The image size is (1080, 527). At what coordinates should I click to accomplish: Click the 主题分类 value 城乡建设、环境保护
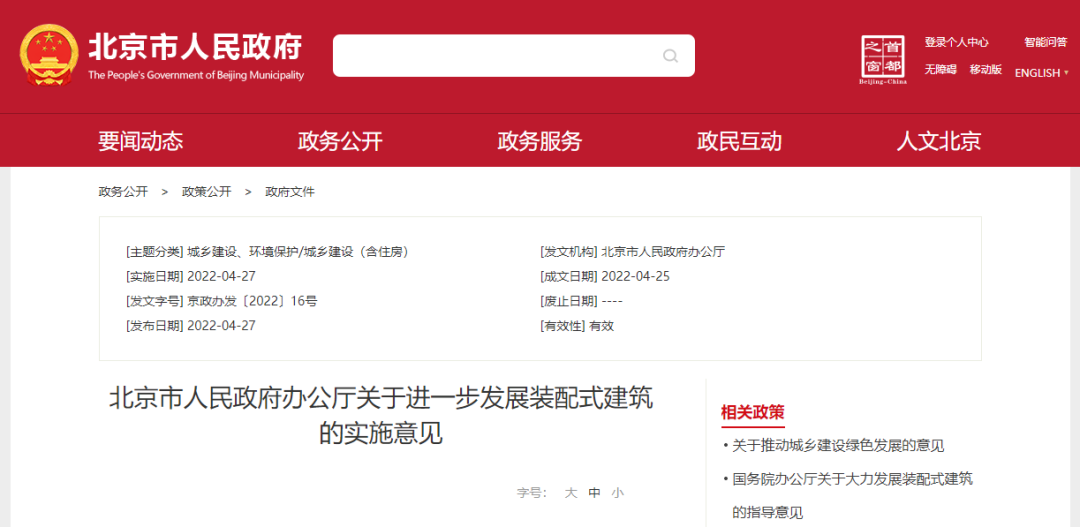tap(299, 252)
